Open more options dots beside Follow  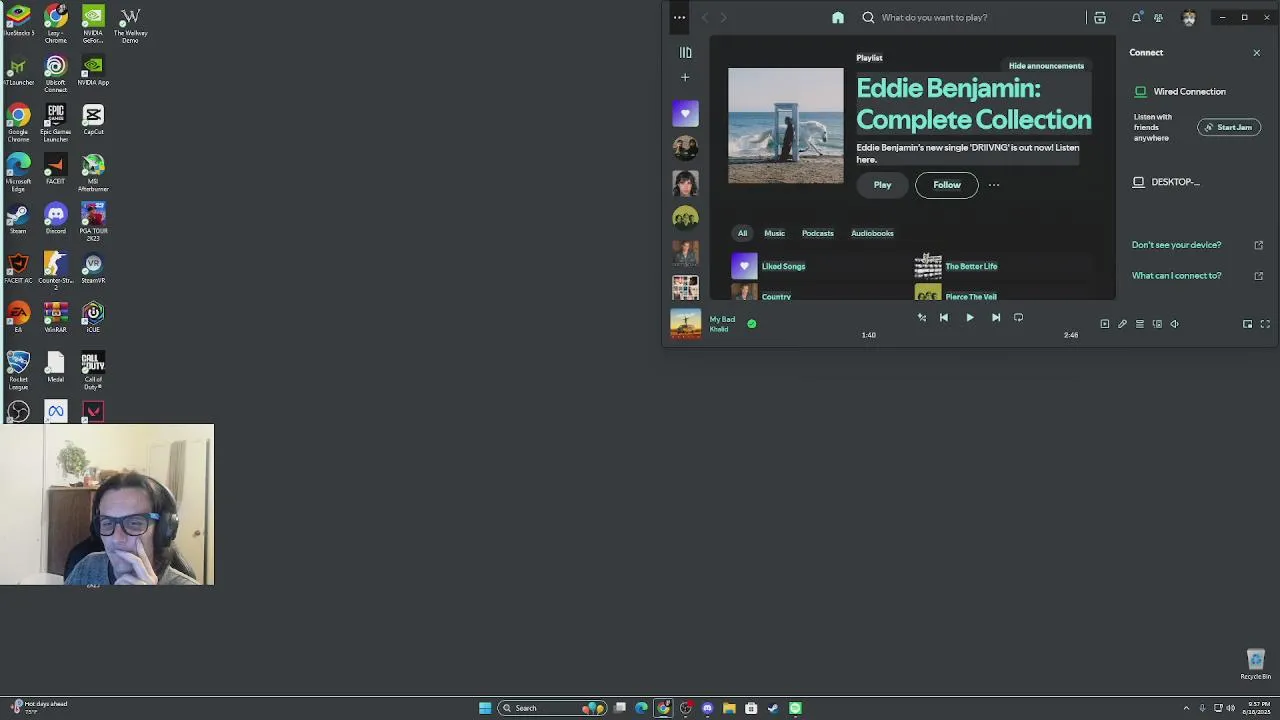click(x=994, y=185)
